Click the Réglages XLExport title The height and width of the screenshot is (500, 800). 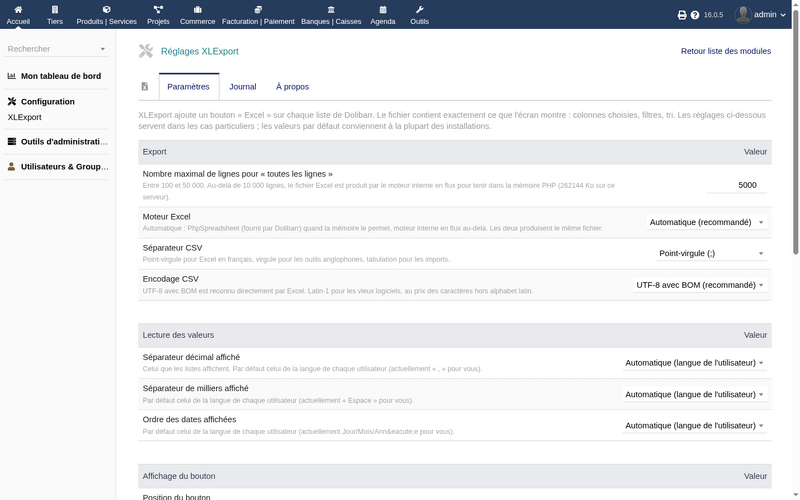[199, 51]
